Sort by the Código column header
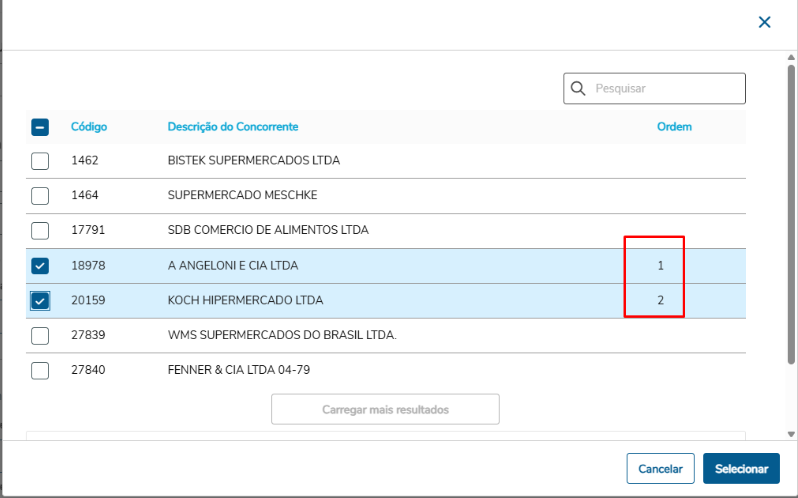The width and height of the screenshot is (798, 498). (x=89, y=127)
